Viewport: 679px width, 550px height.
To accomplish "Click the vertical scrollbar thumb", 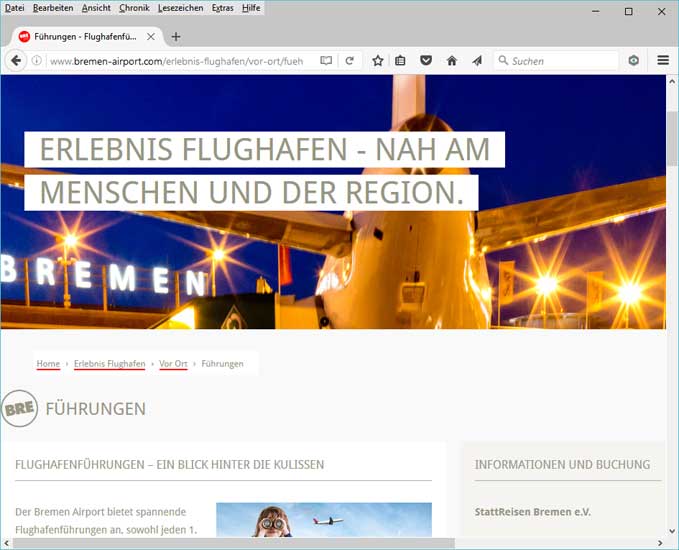I will pyautogui.click(x=672, y=141).
